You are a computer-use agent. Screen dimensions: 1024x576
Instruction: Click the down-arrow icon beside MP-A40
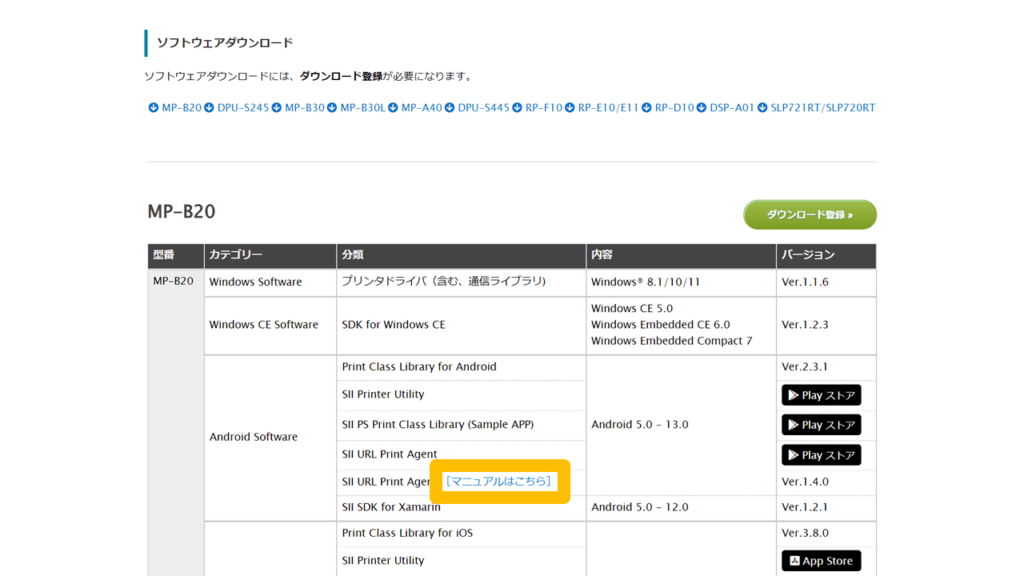coord(393,108)
